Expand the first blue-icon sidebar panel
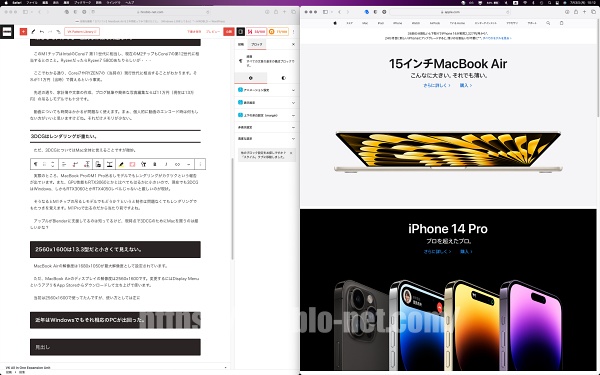The height and width of the screenshot is (375, 600). tap(266, 90)
